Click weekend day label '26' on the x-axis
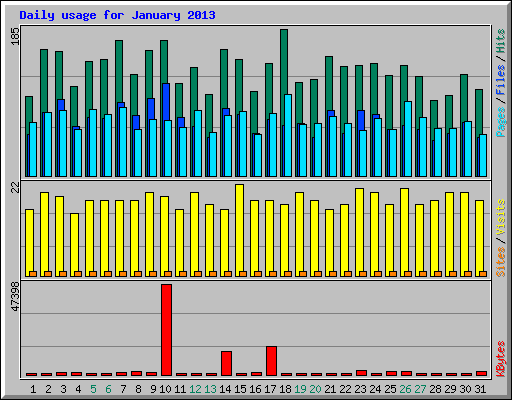This screenshot has height=400, width=512. coord(405,389)
